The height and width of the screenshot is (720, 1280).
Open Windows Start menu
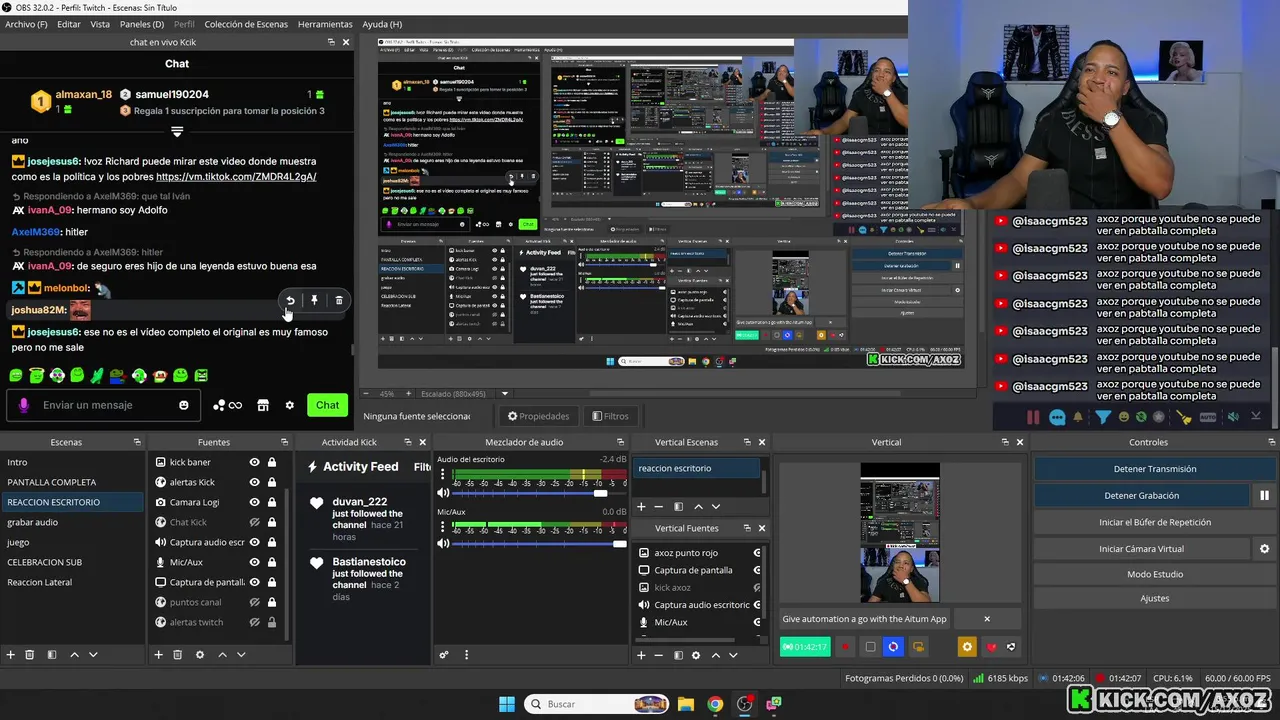point(507,704)
